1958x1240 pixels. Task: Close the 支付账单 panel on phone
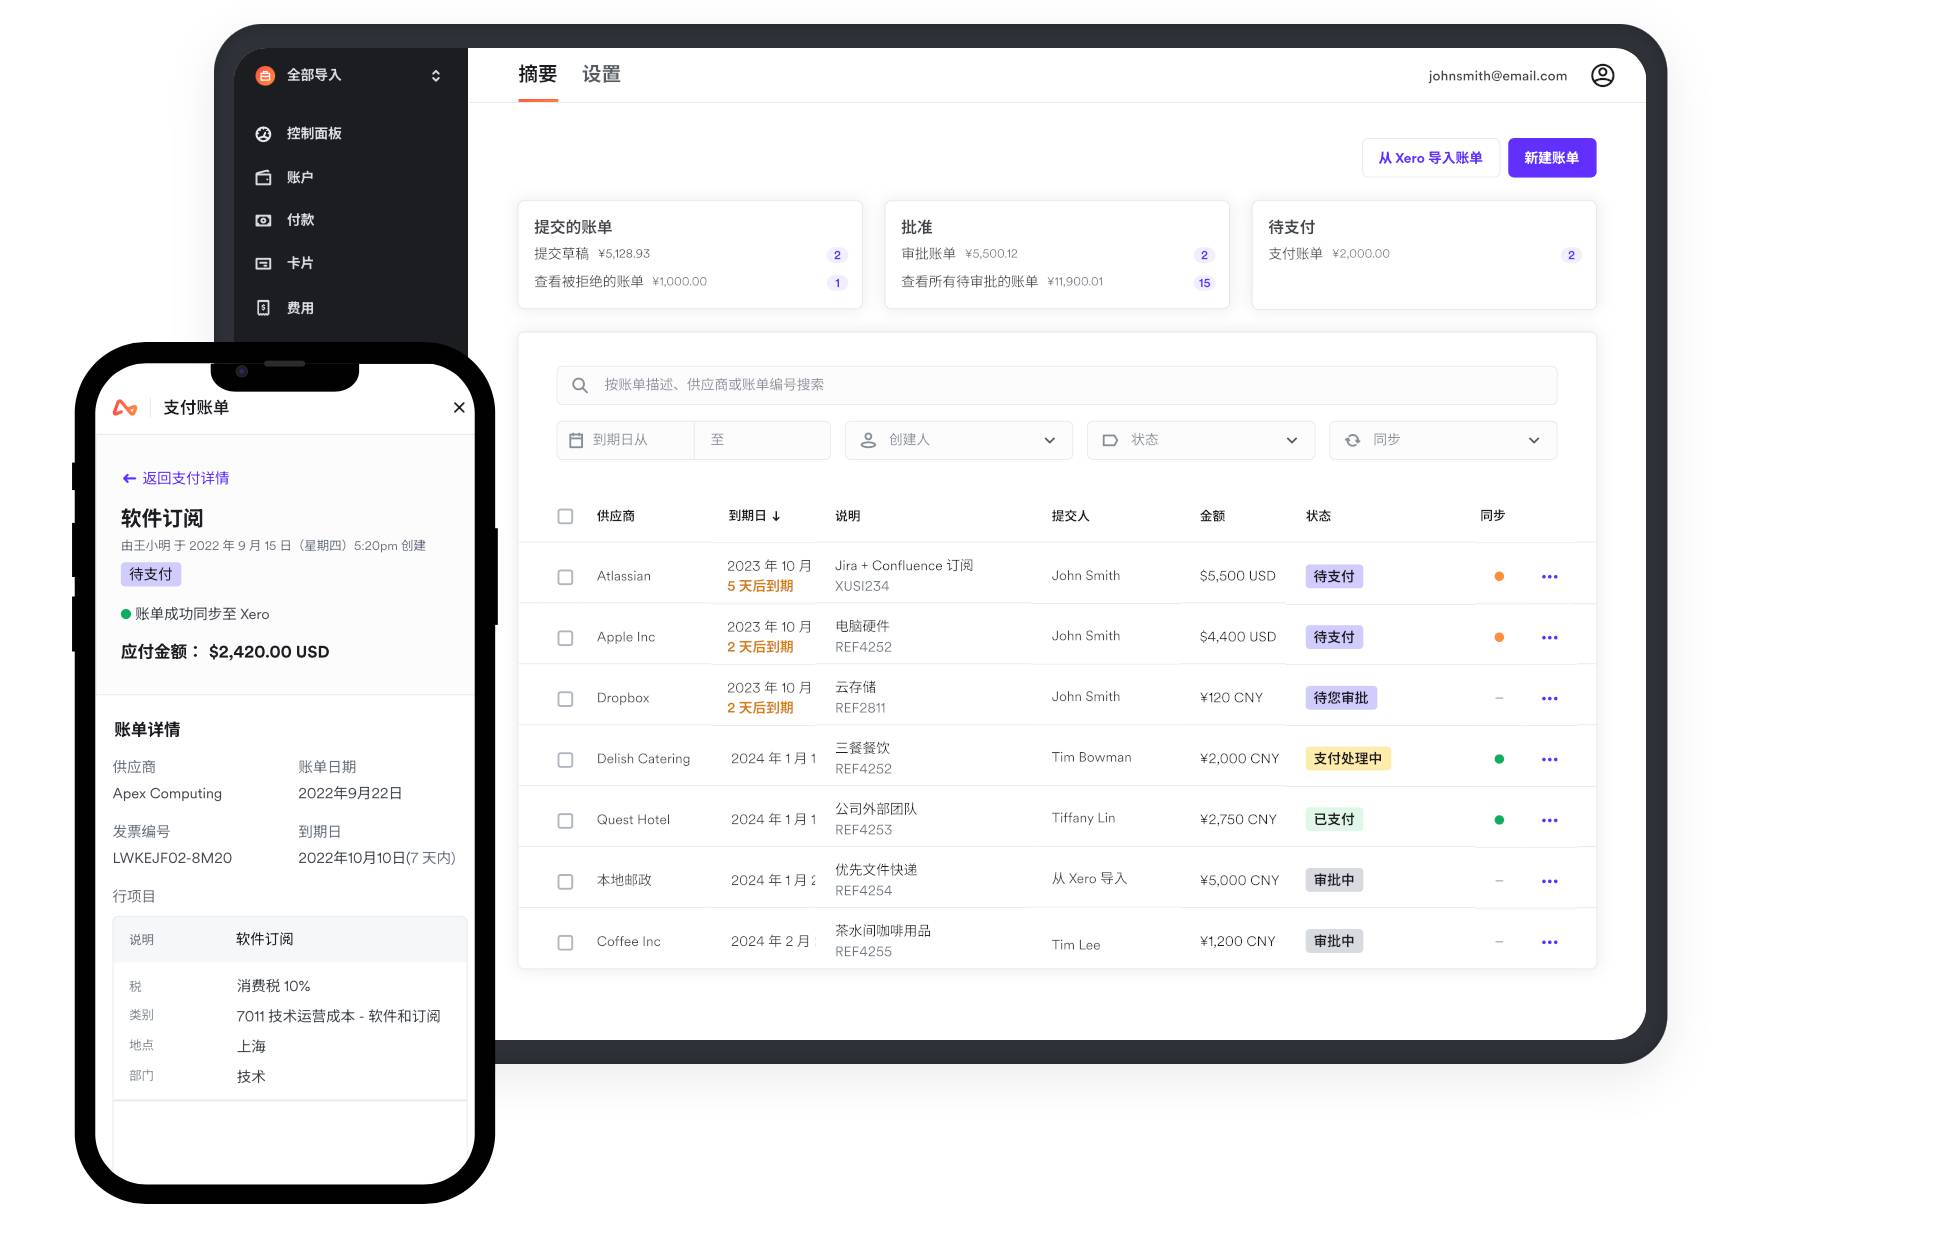tap(459, 408)
